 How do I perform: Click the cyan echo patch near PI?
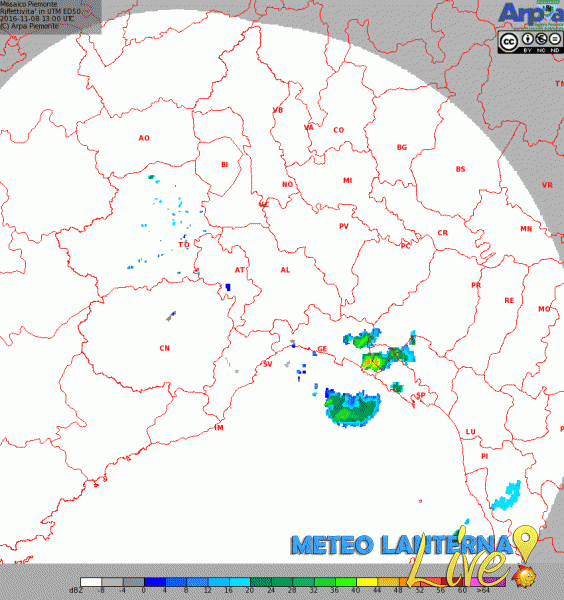[506, 496]
